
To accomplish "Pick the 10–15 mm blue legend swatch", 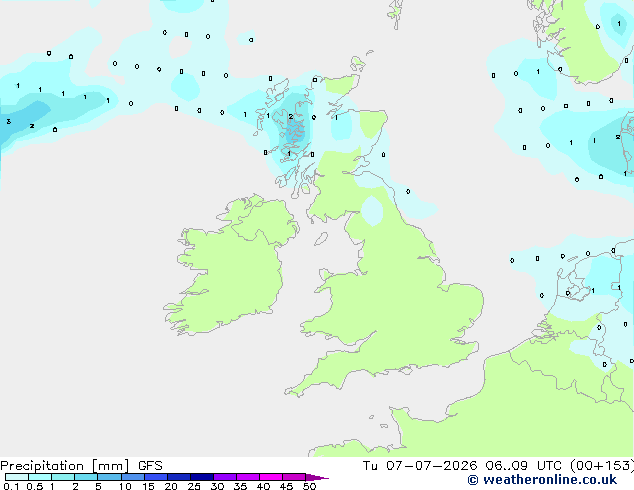I will tap(132, 477).
